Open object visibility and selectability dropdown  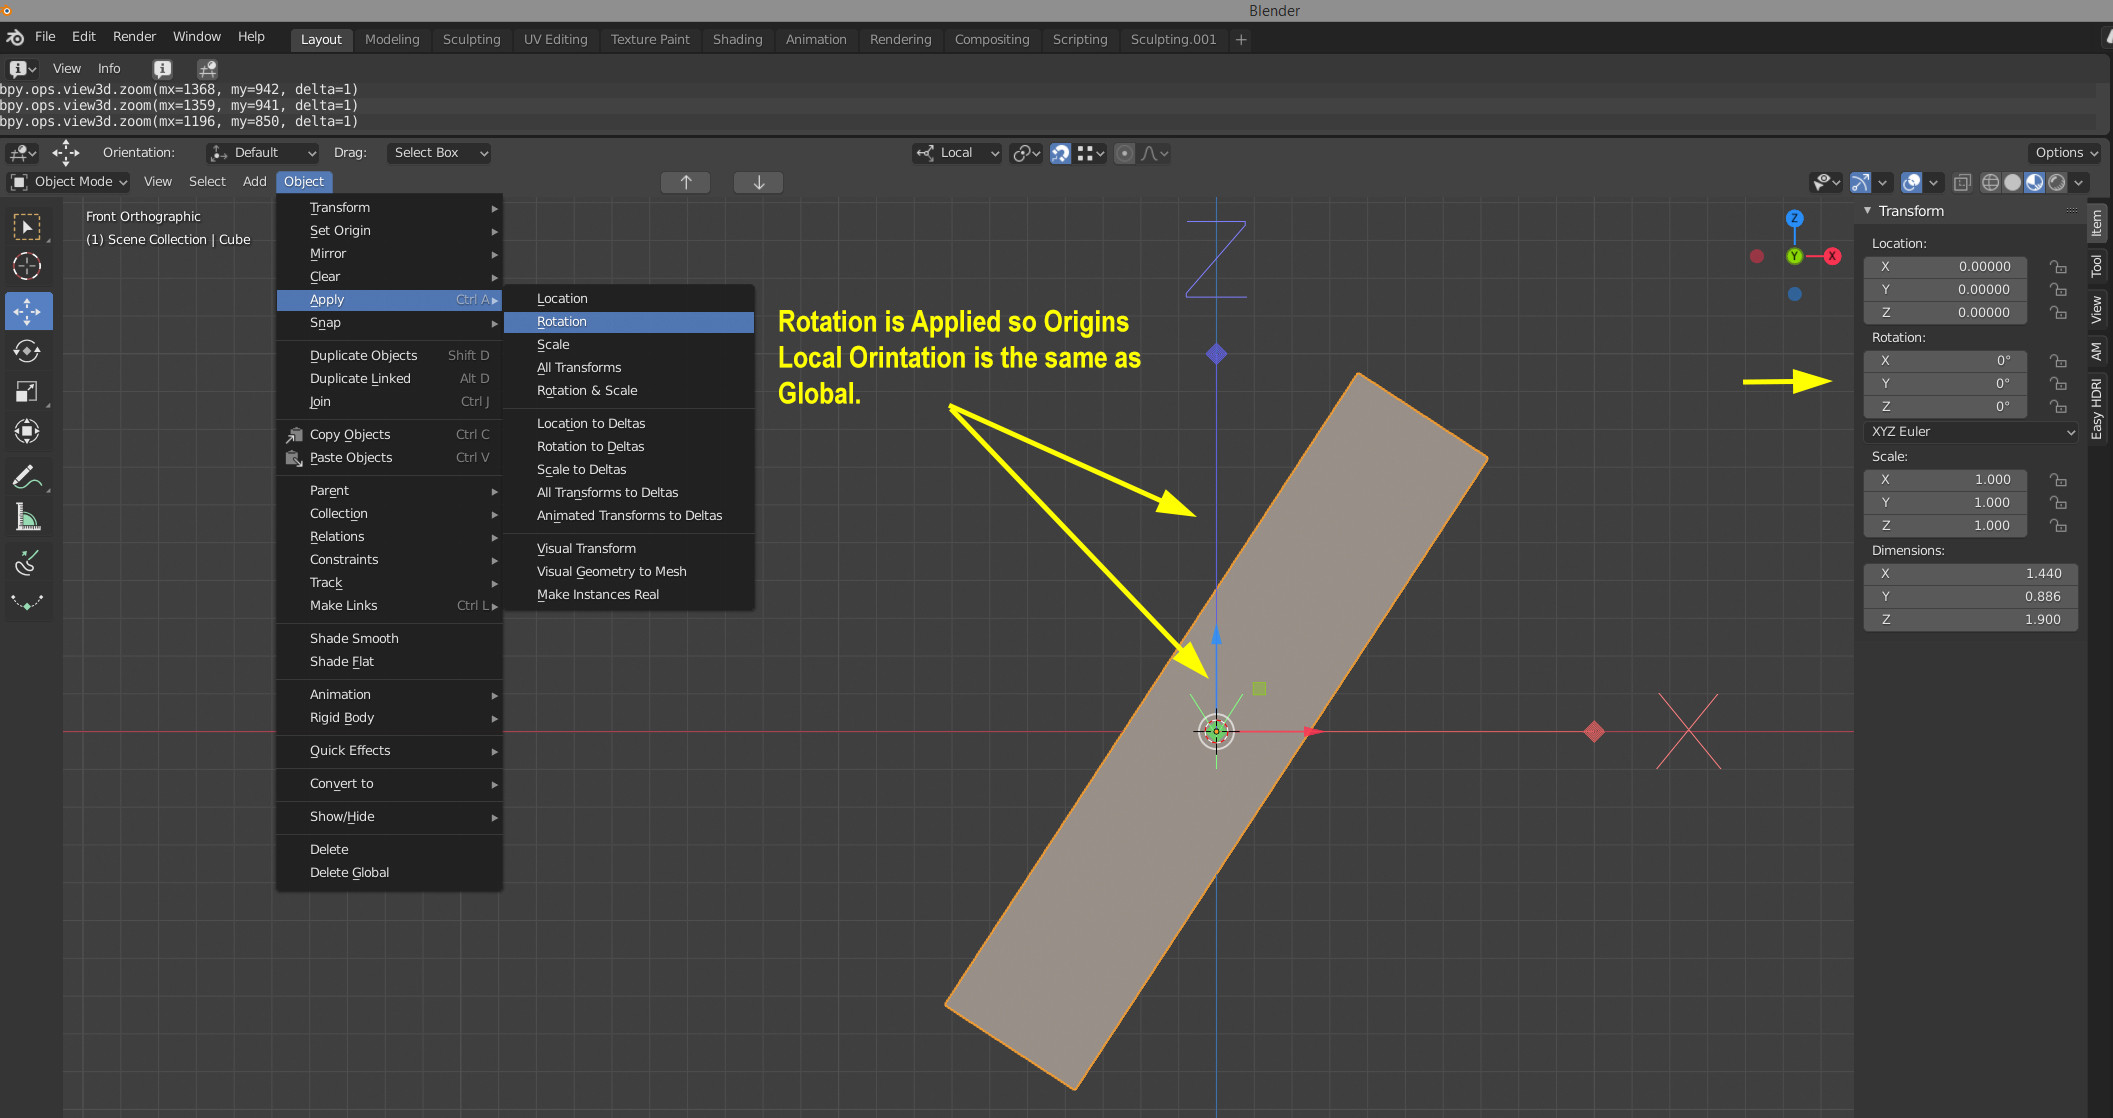pos(1826,182)
